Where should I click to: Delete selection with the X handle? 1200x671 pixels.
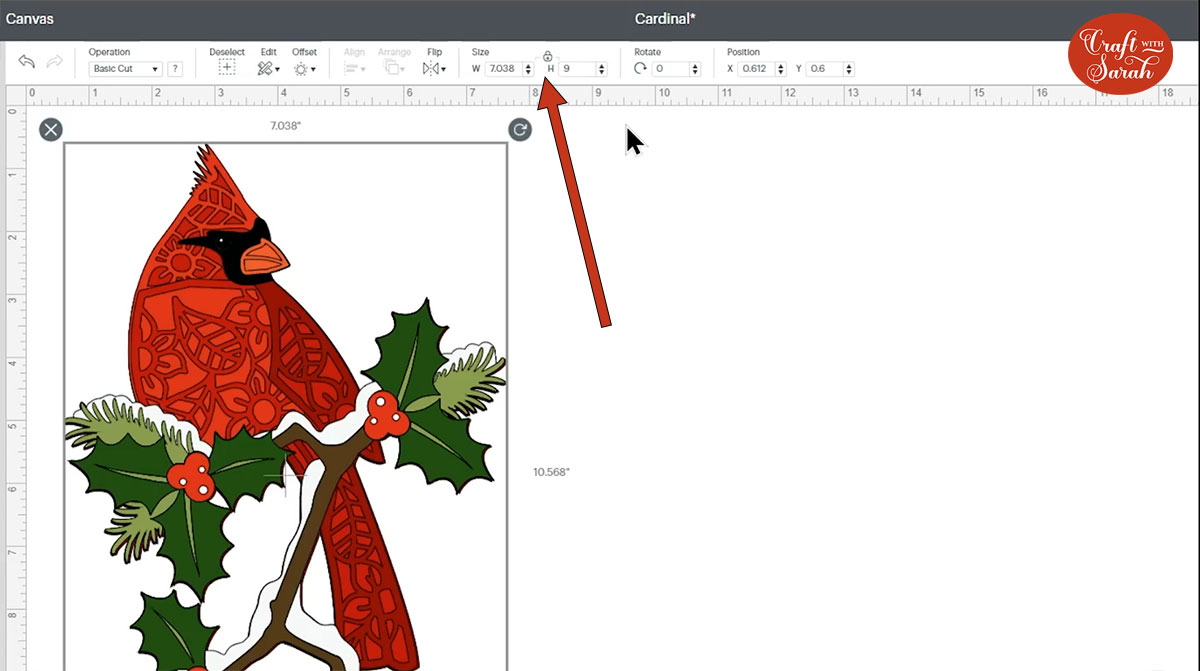[x=51, y=129]
